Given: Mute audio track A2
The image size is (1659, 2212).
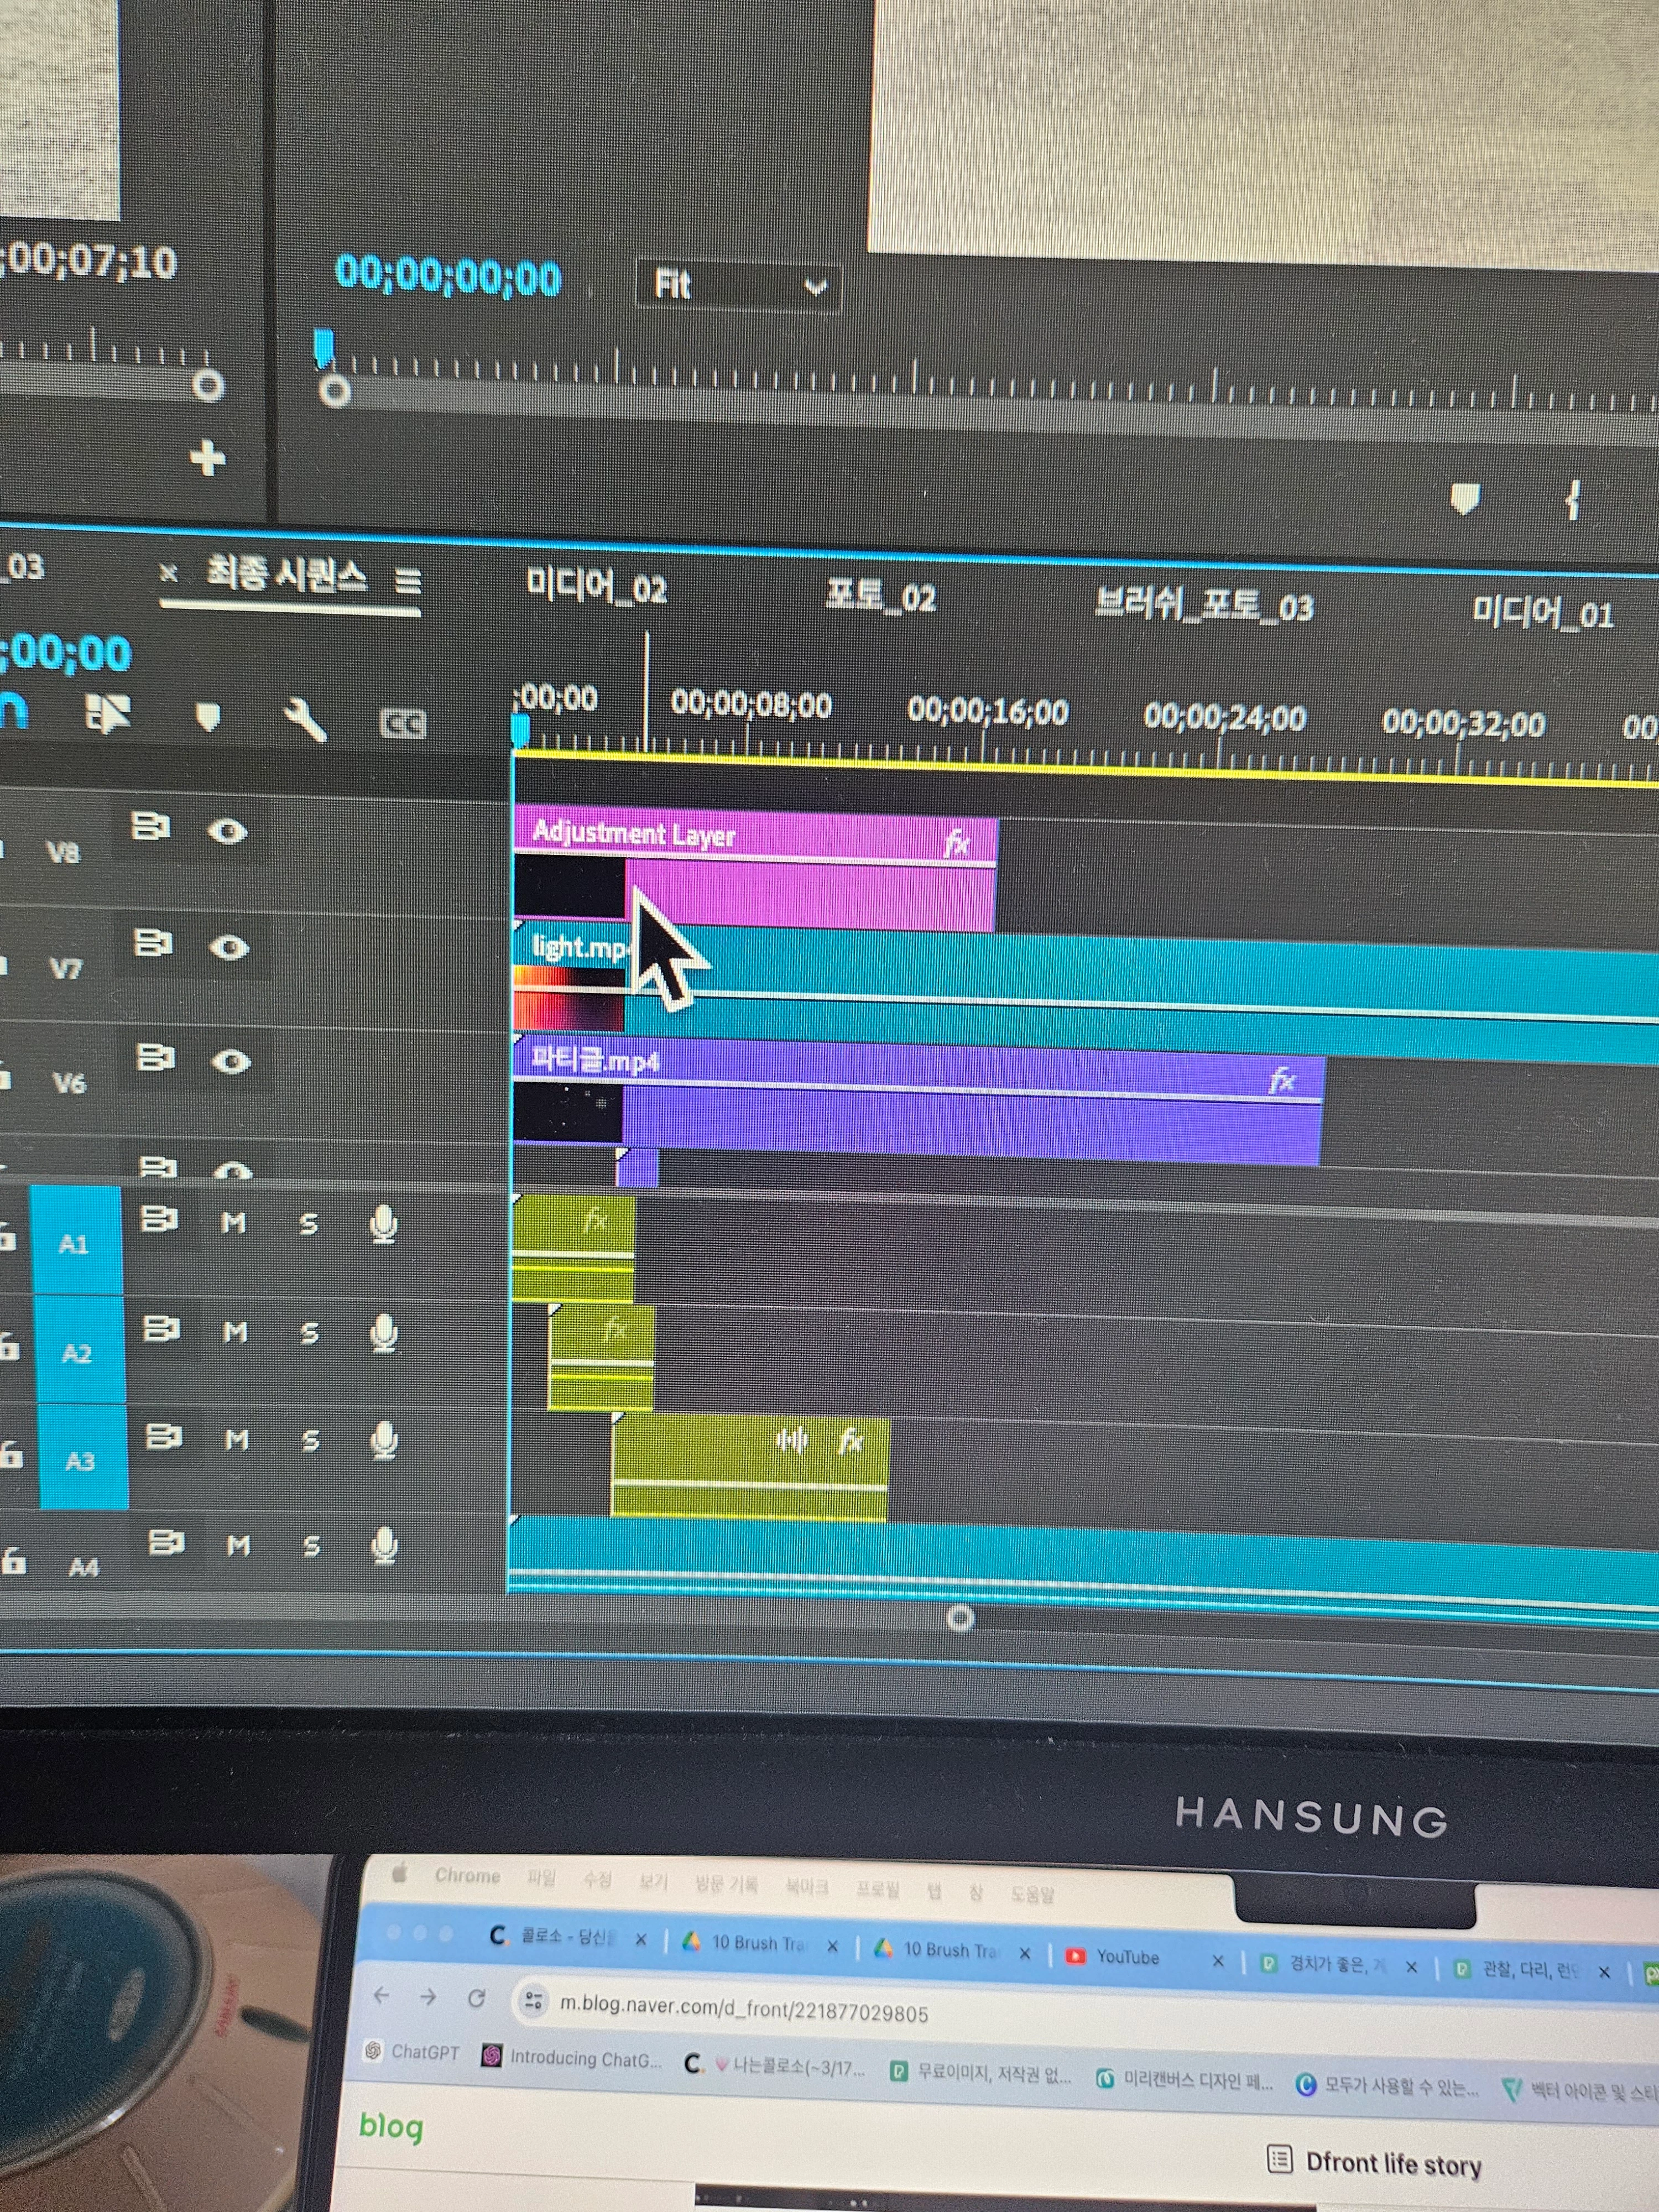Looking at the screenshot, I should coord(235,1332).
